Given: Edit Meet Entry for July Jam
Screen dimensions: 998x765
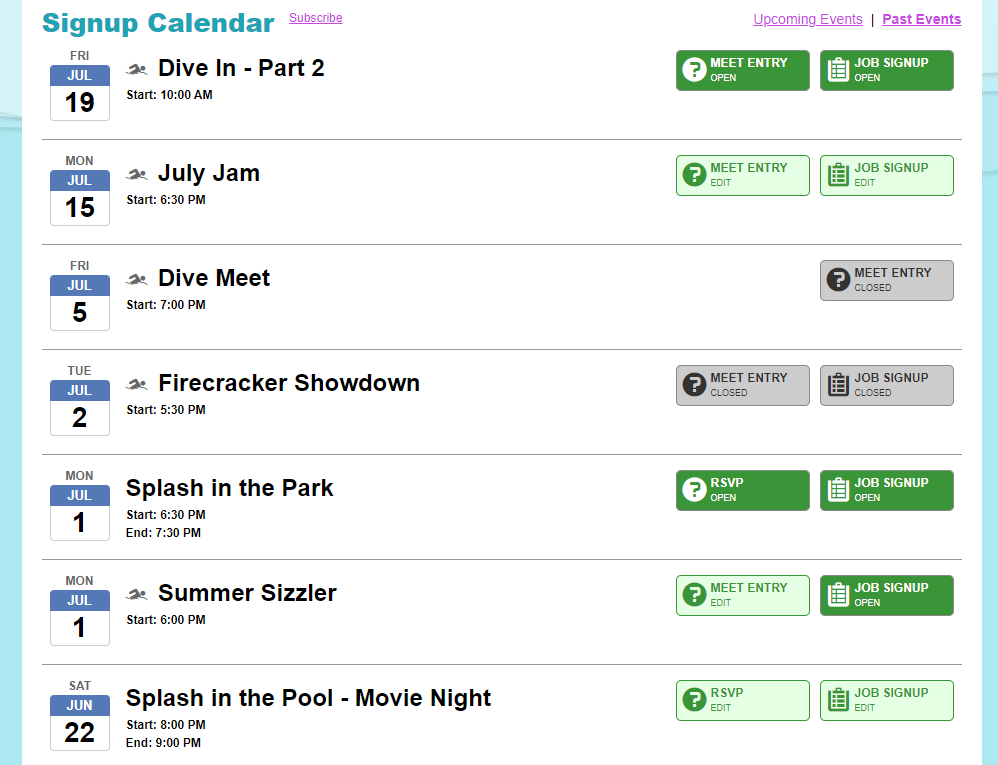Looking at the screenshot, I should pyautogui.click(x=743, y=175).
